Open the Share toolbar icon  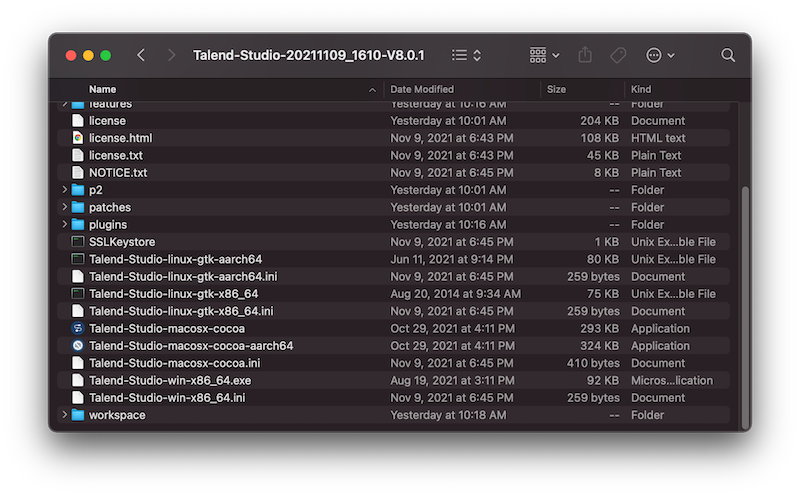586,55
